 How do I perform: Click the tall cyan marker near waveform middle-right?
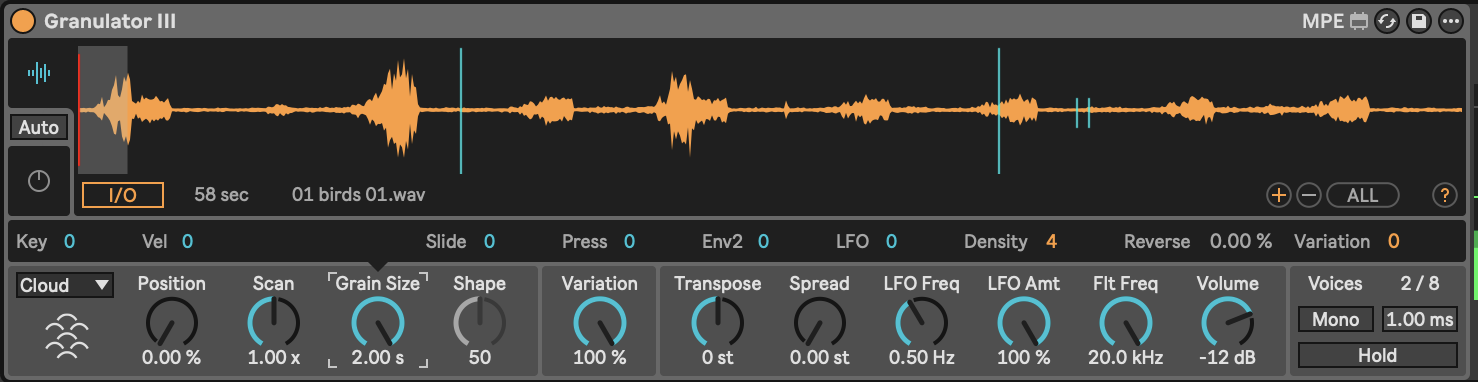[x=999, y=110]
